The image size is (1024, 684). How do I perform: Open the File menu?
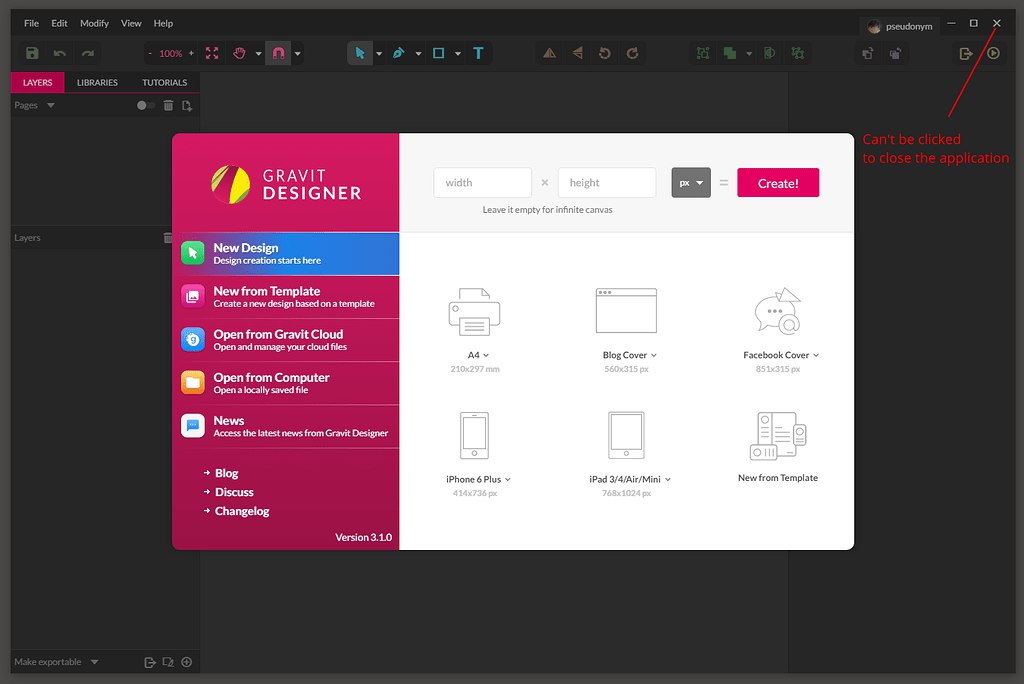pyautogui.click(x=31, y=23)
